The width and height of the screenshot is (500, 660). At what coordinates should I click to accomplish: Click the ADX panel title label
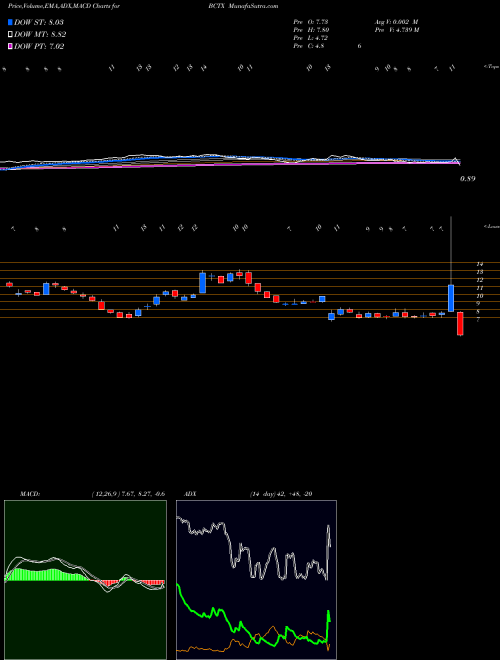191,494
